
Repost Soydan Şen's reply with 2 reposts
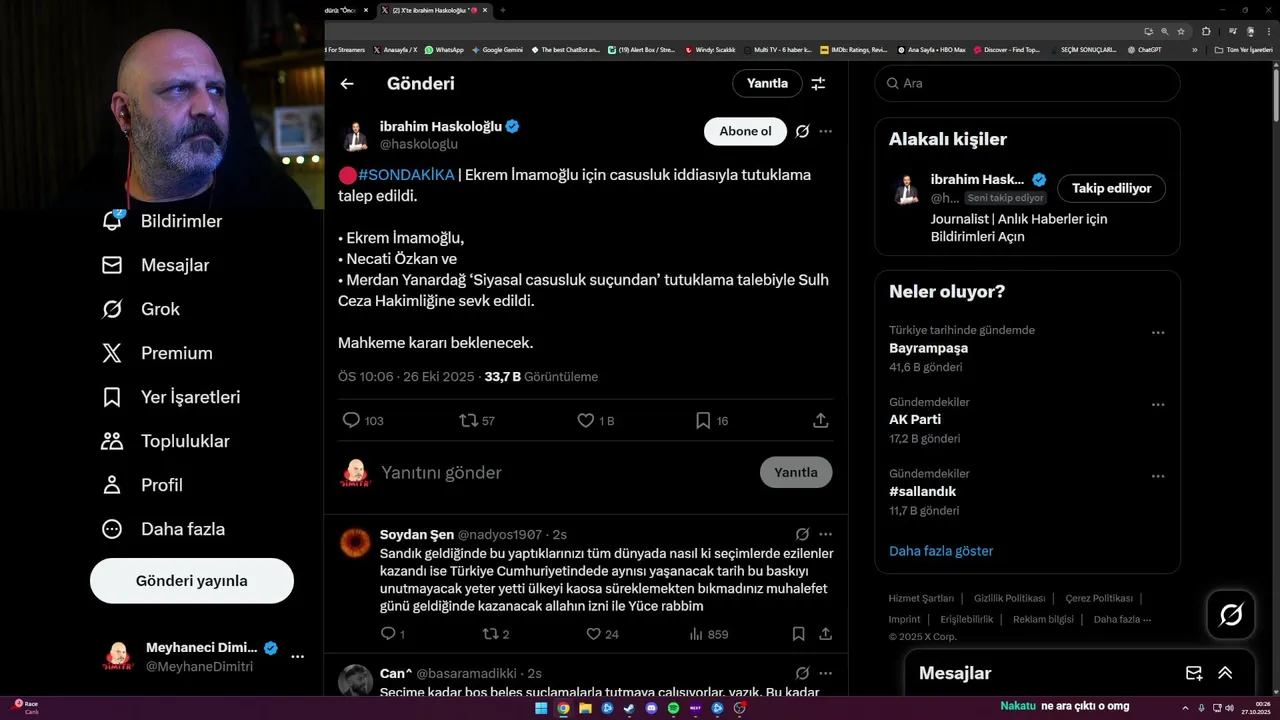[490, 634]
